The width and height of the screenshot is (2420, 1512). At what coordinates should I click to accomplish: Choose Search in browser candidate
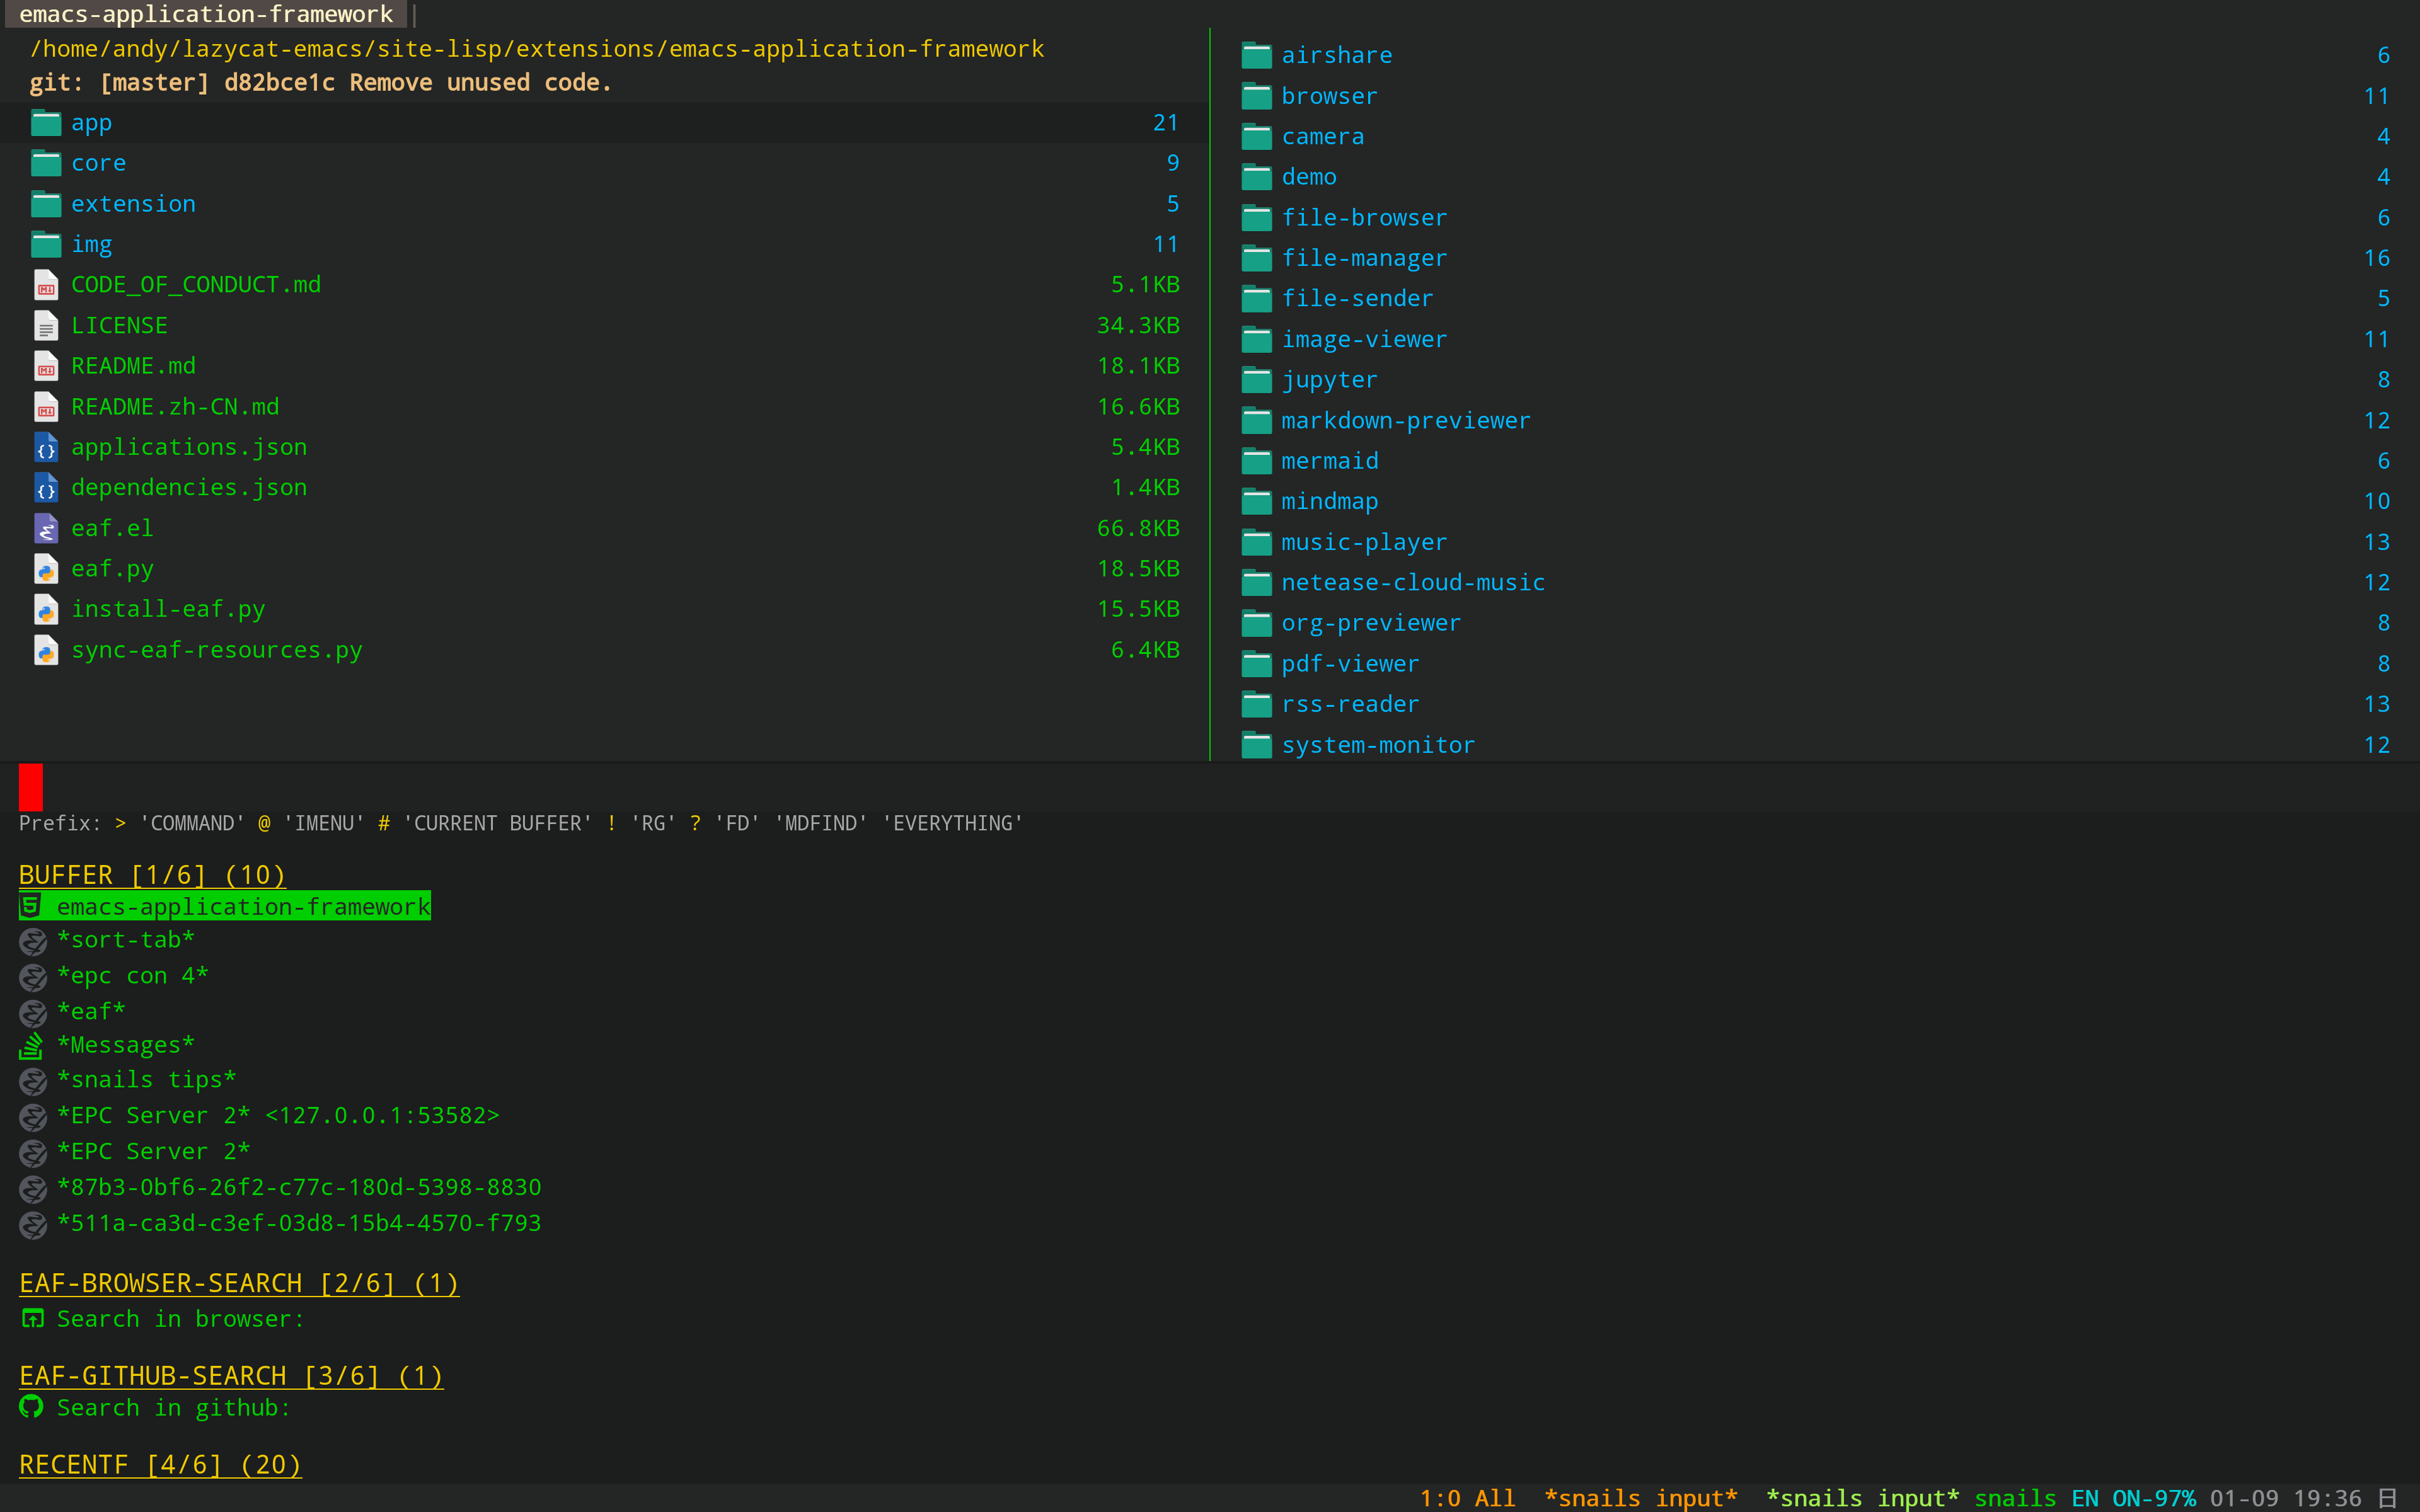pyautogui.click(x=180, y=1319)
